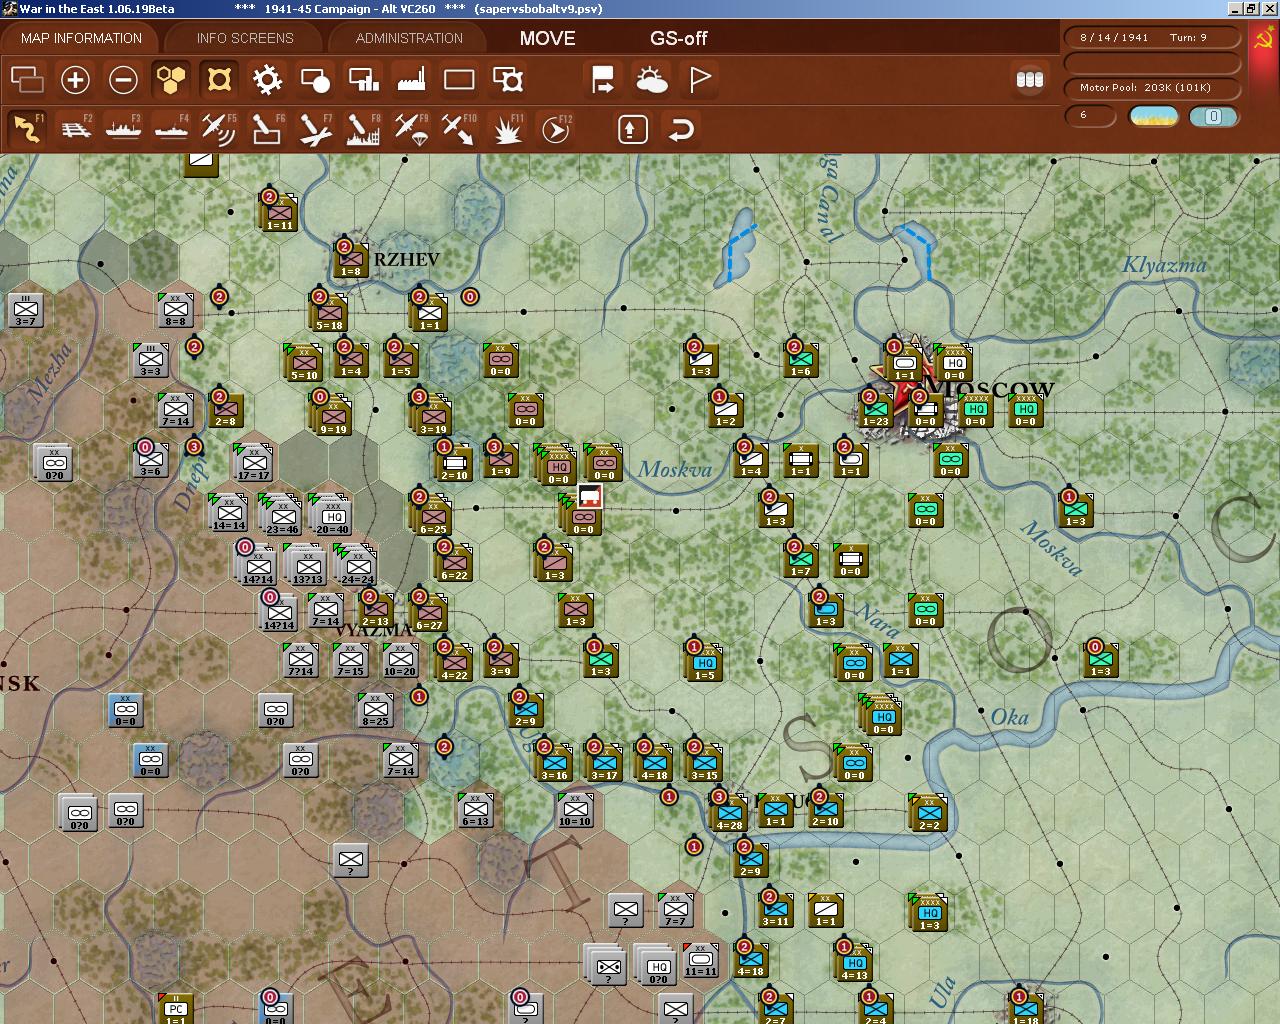Select the German HQ stack 20=40

click(x=331, y=512)
